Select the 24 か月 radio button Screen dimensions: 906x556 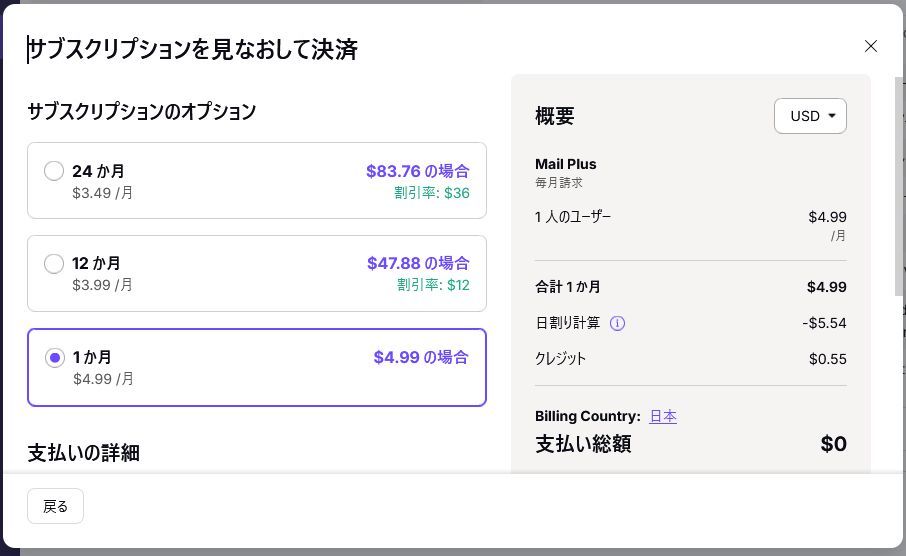pyautogui.click(x=54, y=170)
